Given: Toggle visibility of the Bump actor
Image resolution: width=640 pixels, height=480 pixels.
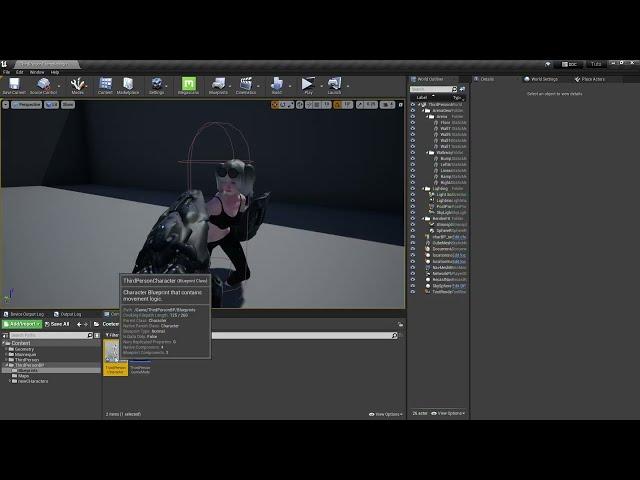Looking at the screenshot, I should pyautogui.click(x=413, y=158).
